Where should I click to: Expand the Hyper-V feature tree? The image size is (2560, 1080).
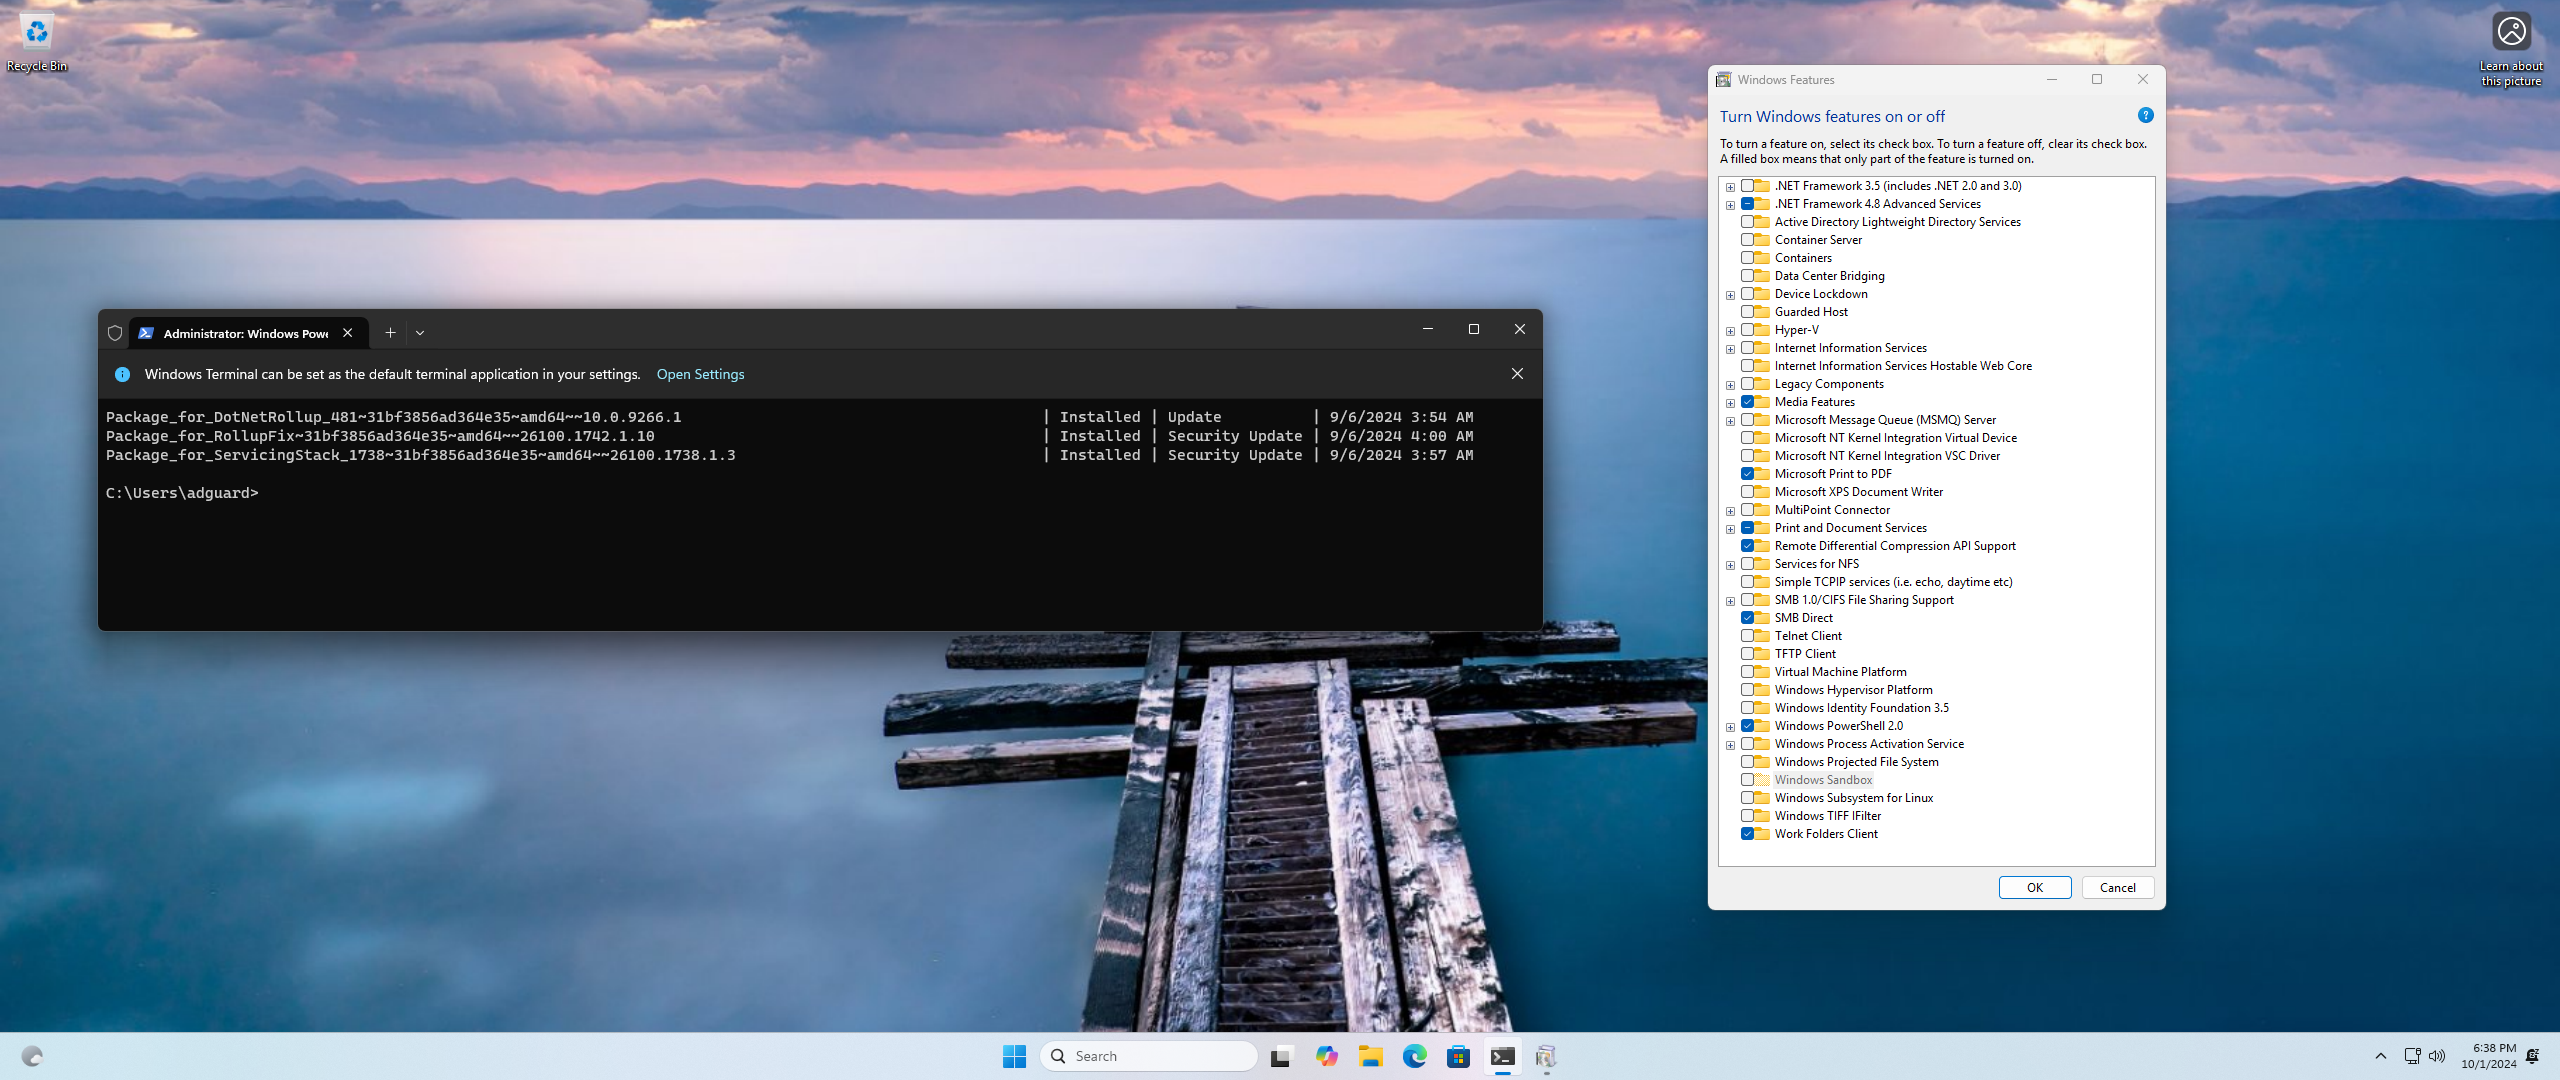[x=1730, y=331]
